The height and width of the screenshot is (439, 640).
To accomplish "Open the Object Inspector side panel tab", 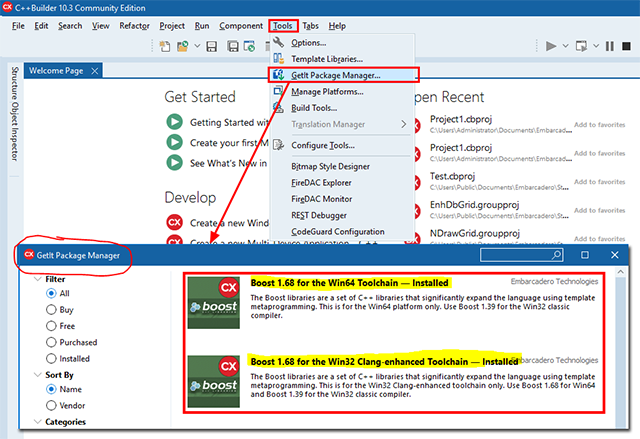I will [15, 131].
